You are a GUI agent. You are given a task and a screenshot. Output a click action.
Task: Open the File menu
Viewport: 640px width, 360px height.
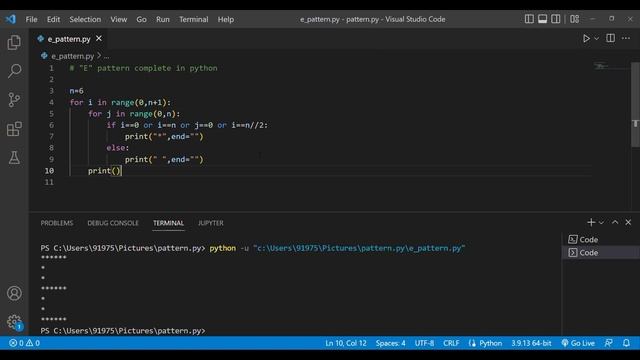(31, 19)
